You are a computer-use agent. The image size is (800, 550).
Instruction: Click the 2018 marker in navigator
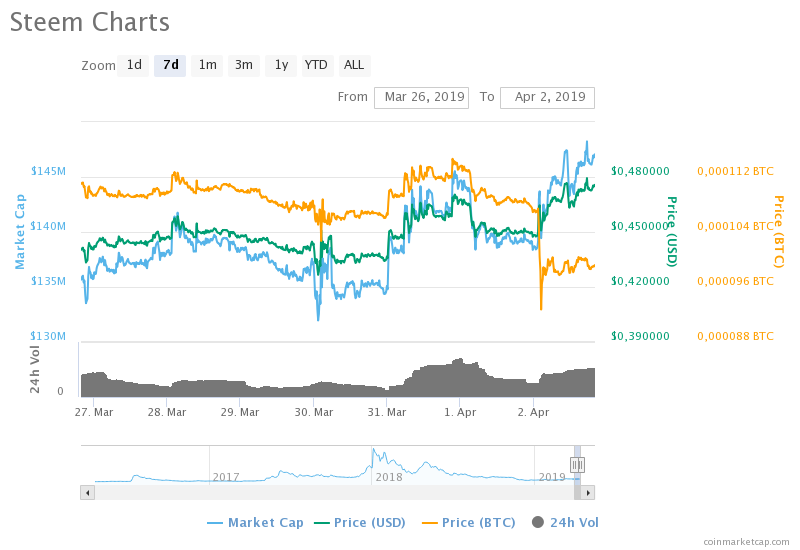(x=389, y=477)
